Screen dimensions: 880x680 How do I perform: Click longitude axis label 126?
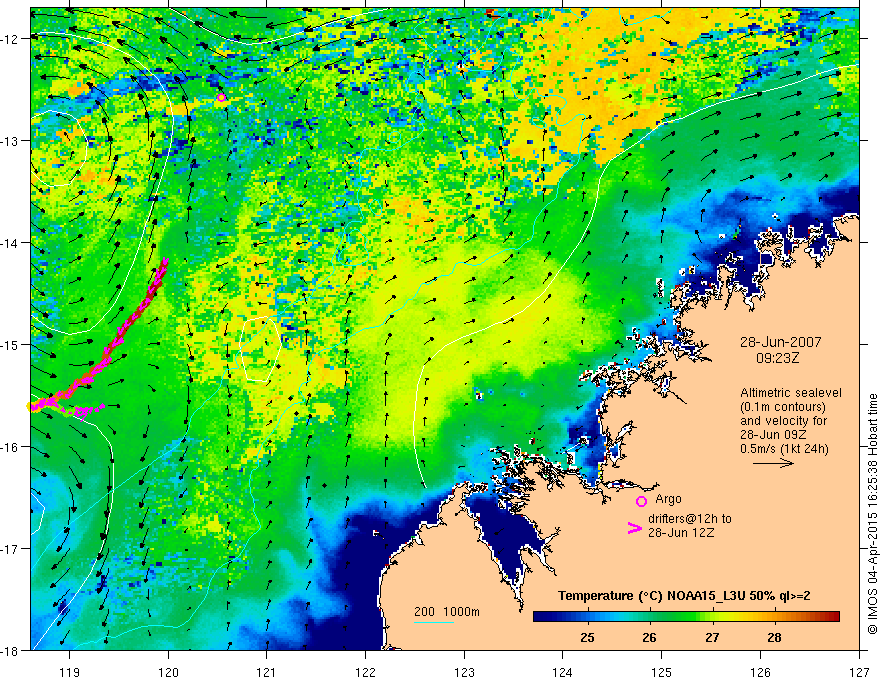click(x=760, y=672)
